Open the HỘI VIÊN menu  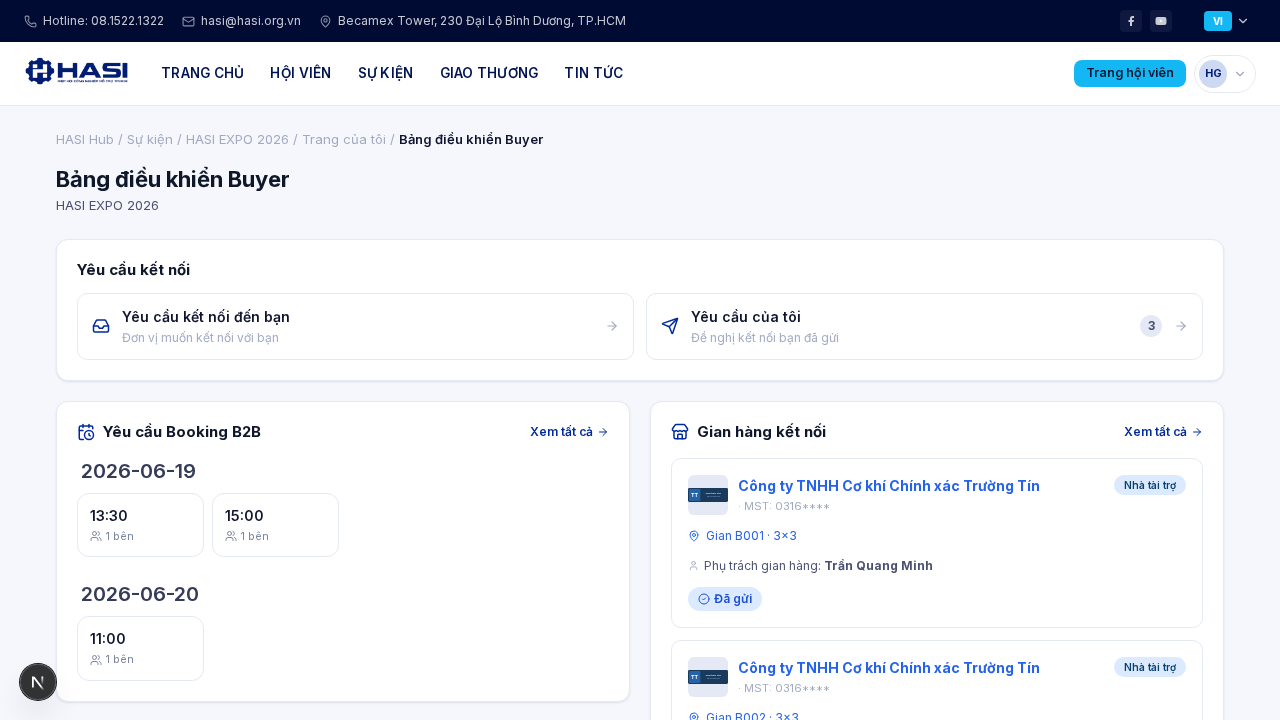(x=300, y=73)
